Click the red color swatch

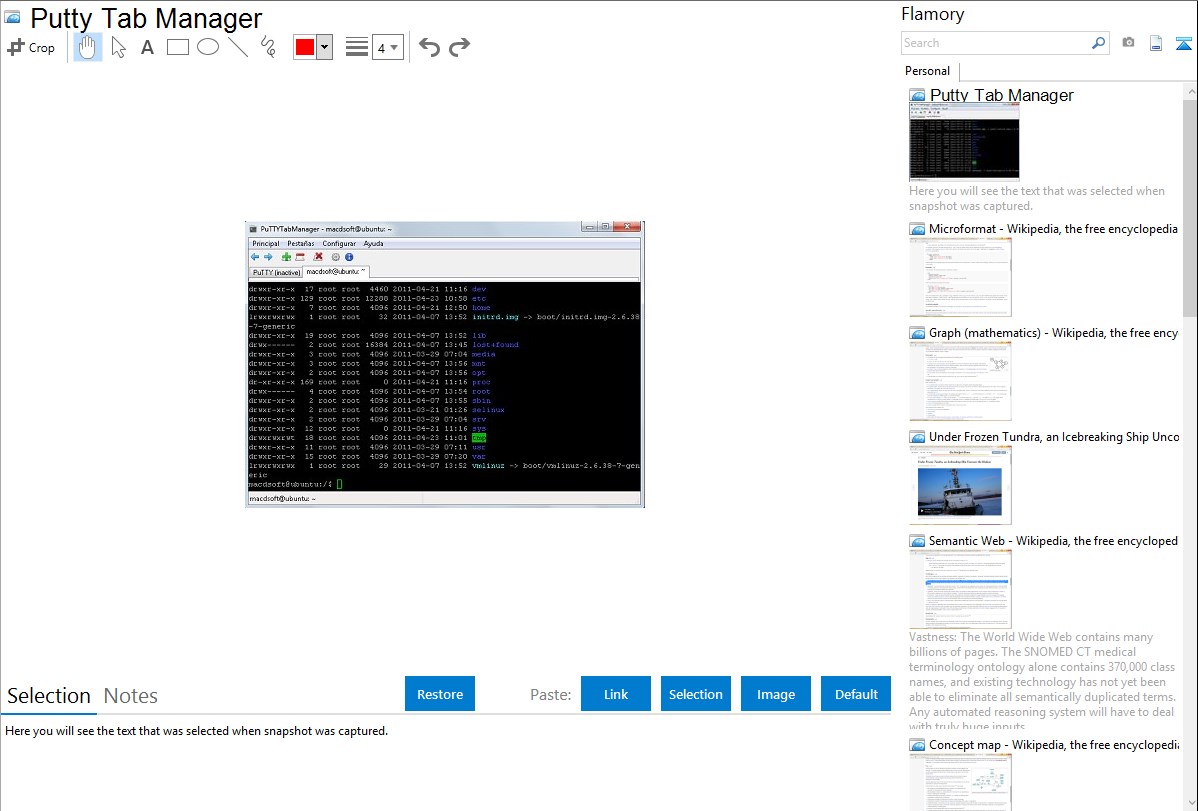coord(305,47)
